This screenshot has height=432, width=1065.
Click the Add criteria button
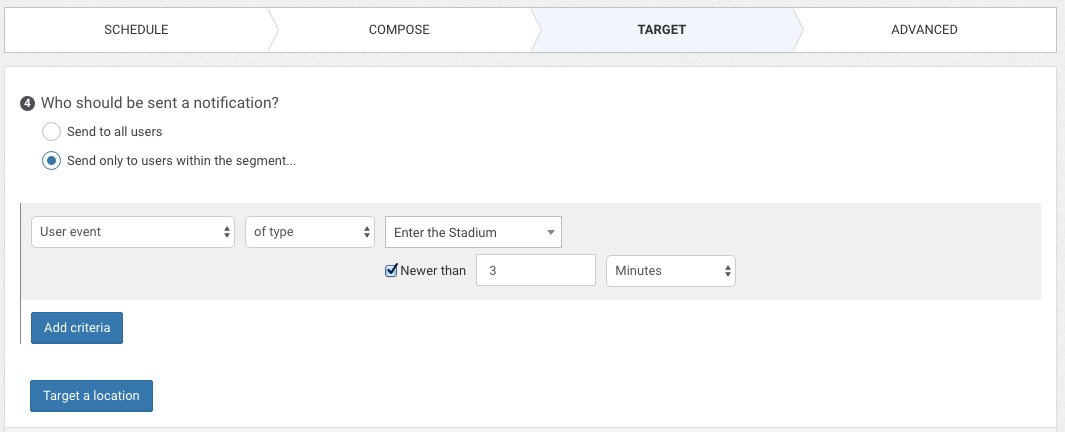coord(77,328)
